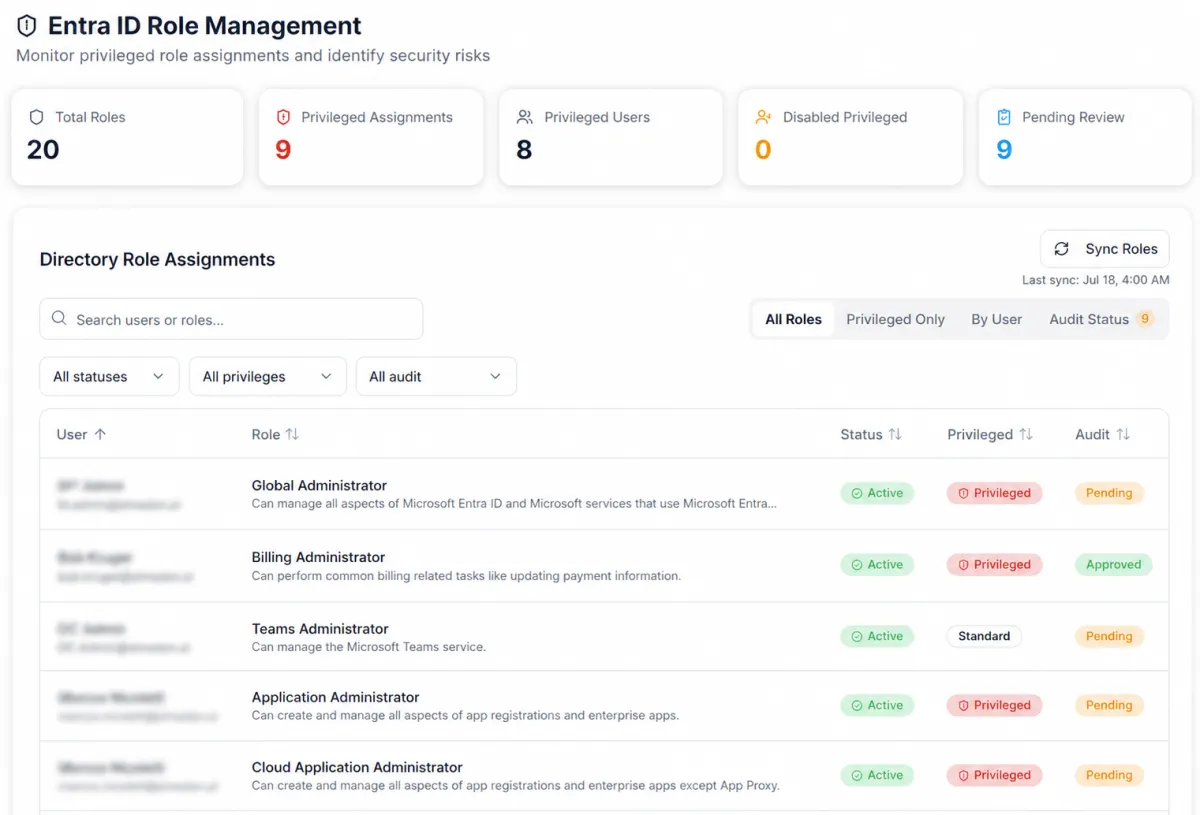This screenshot has width=1200, height=815.
Task: Click Active badge in Teams Administrator row
Action: (877, 636)
